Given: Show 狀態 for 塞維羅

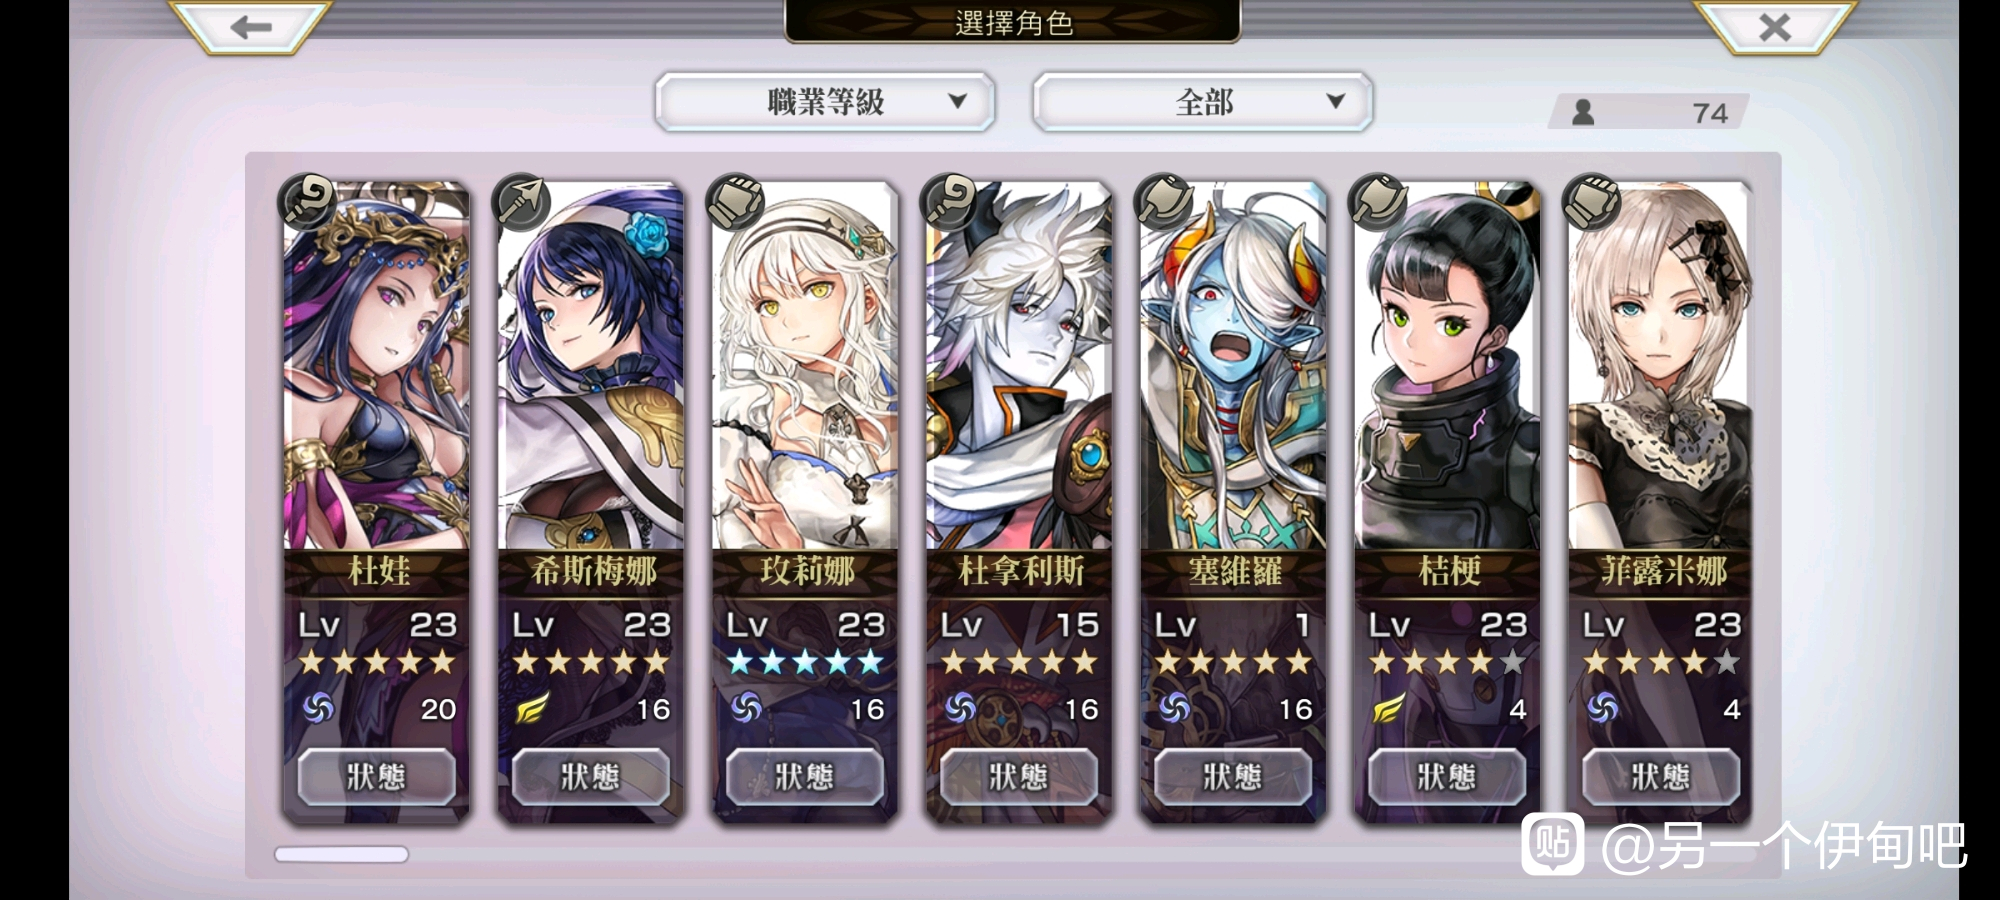Looking at the screenshot, I should (1232, 776).
